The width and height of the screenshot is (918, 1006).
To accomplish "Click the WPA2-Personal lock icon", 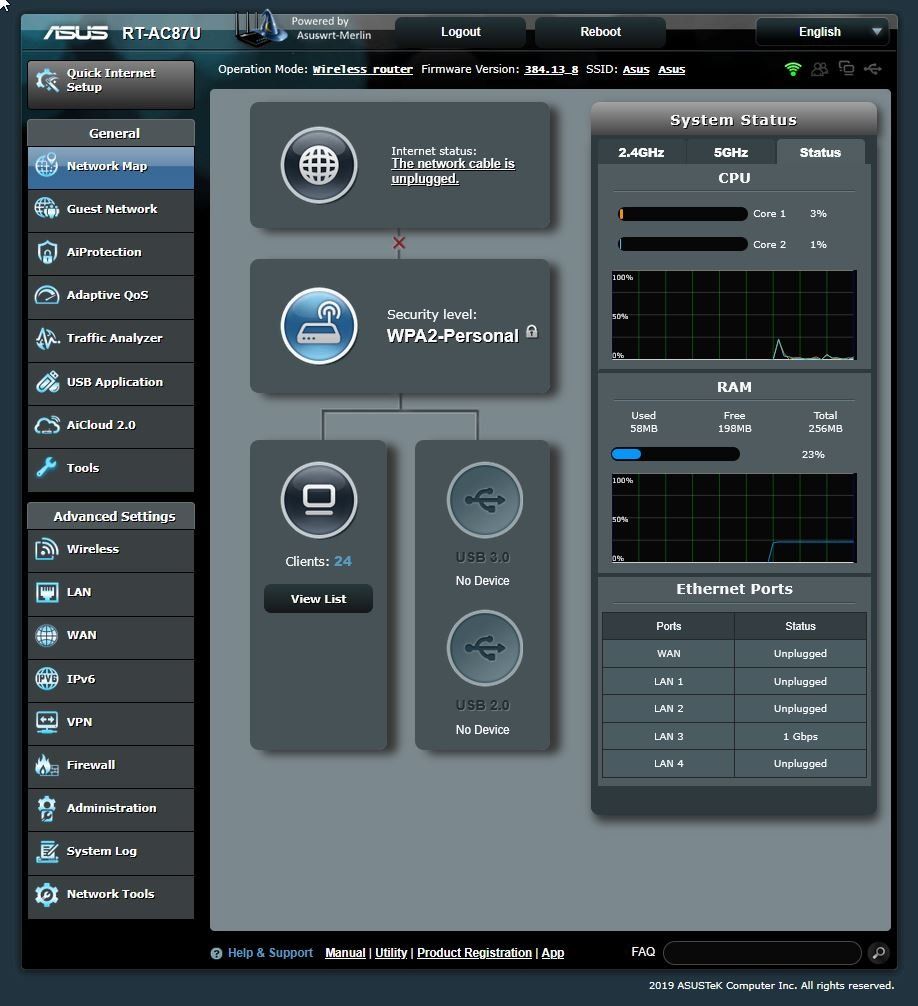I will coord(532,331).
